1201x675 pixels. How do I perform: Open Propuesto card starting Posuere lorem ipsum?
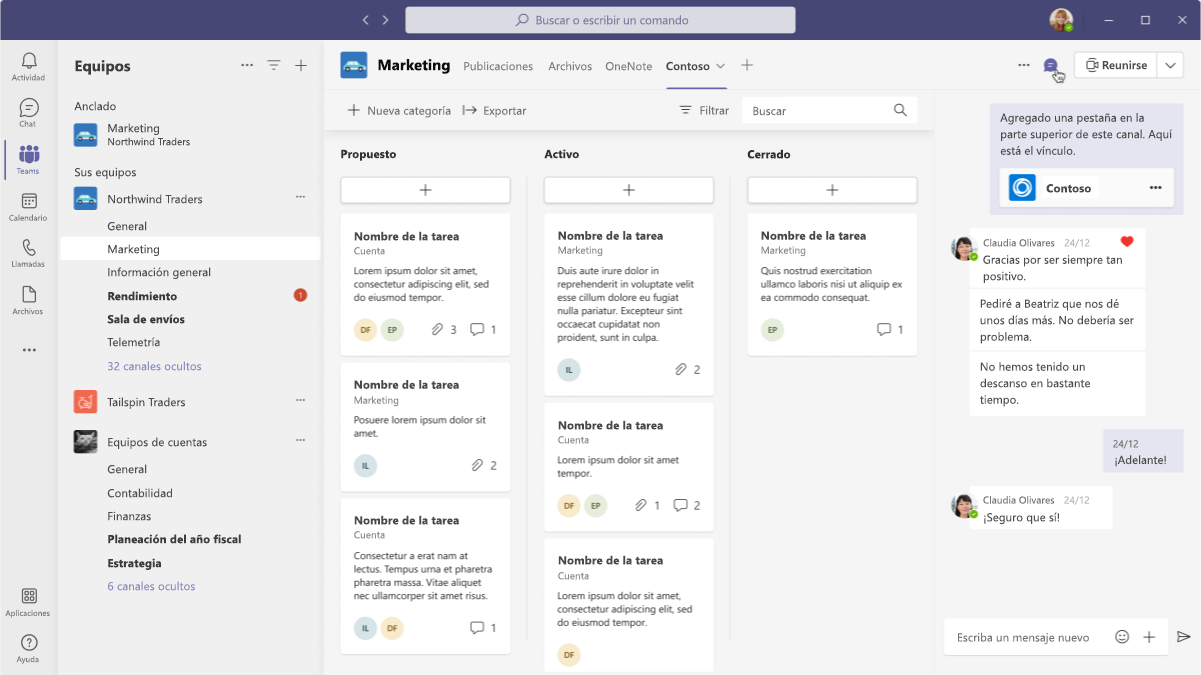coord(425,426)
